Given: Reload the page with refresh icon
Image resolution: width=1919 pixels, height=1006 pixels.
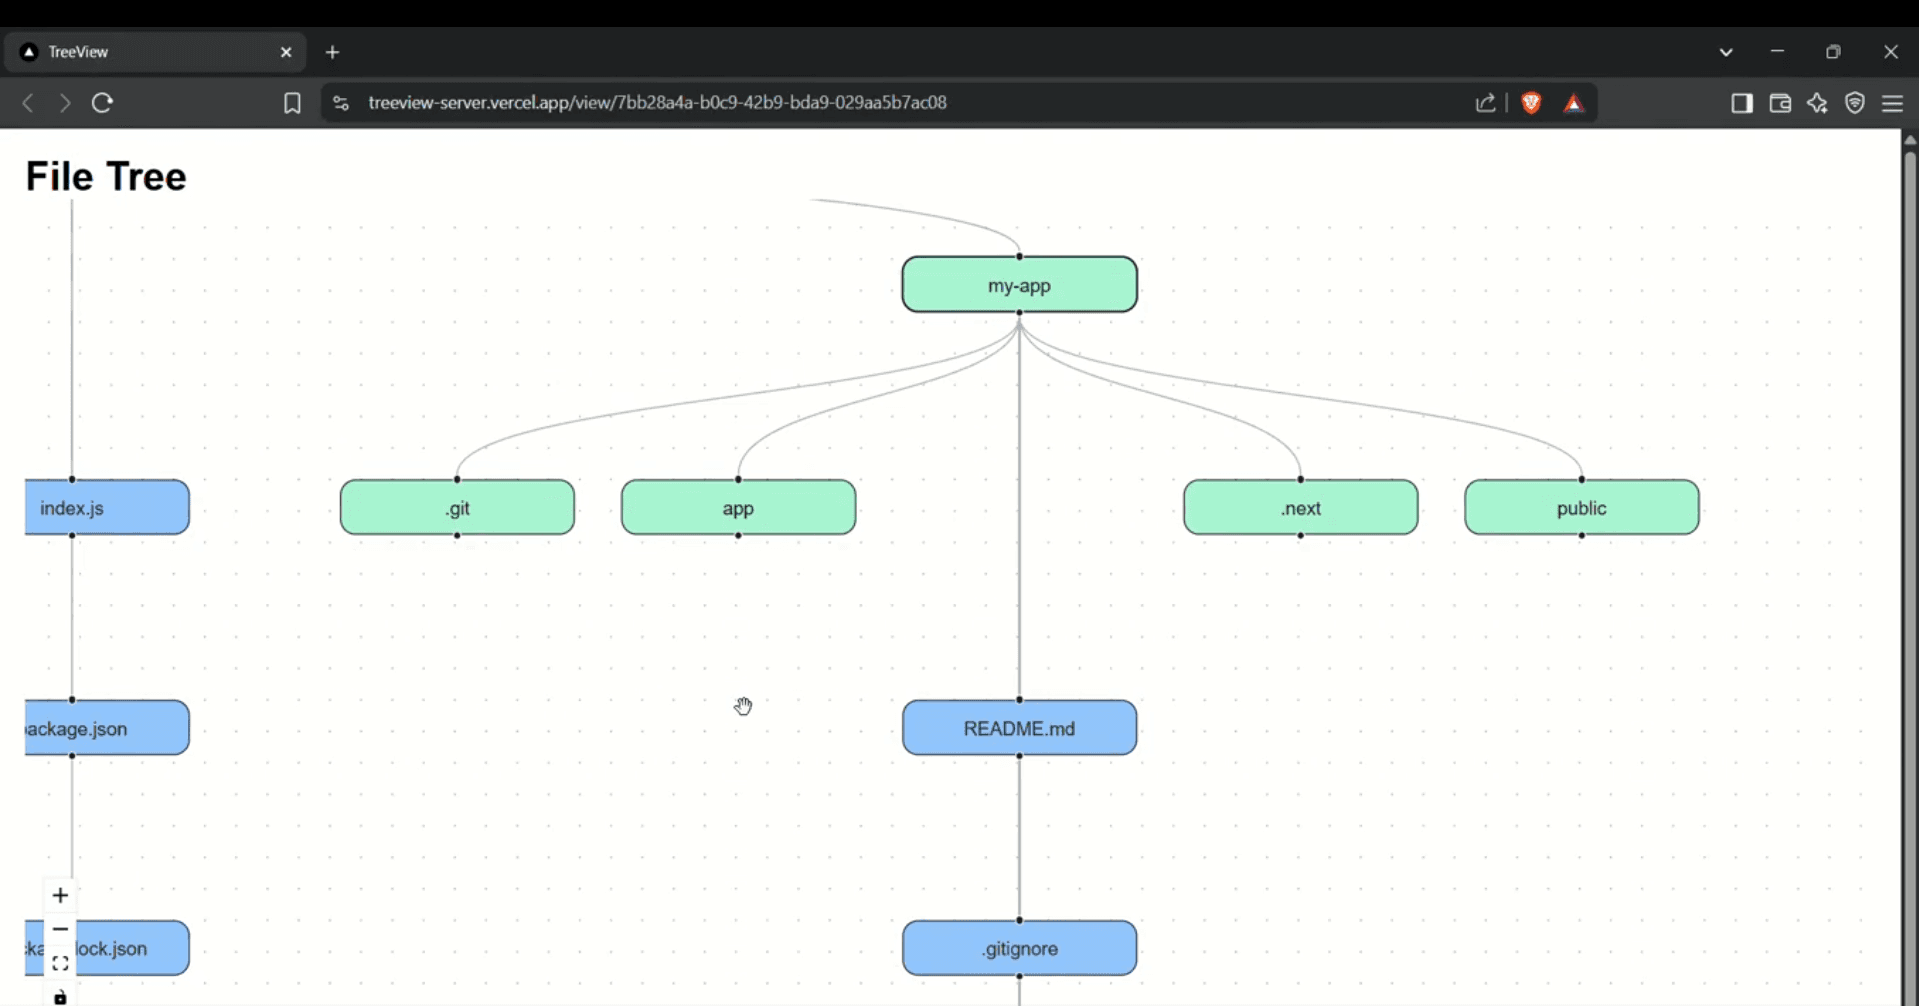Looking at the screenshot, I should click(x=102, y=103).
